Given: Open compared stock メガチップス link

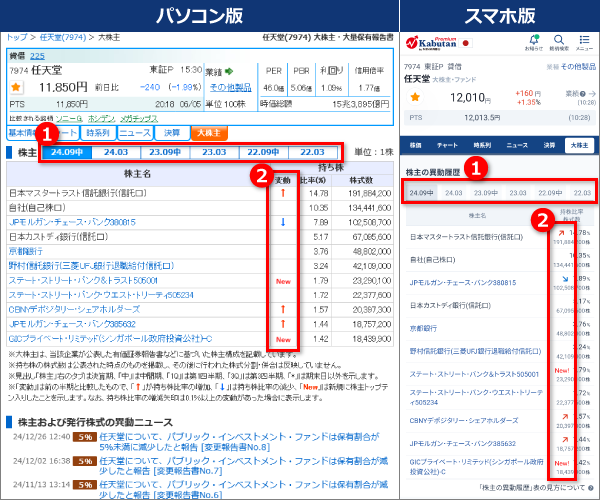Looking at the screenshot, I should click(x=139, y=119).
